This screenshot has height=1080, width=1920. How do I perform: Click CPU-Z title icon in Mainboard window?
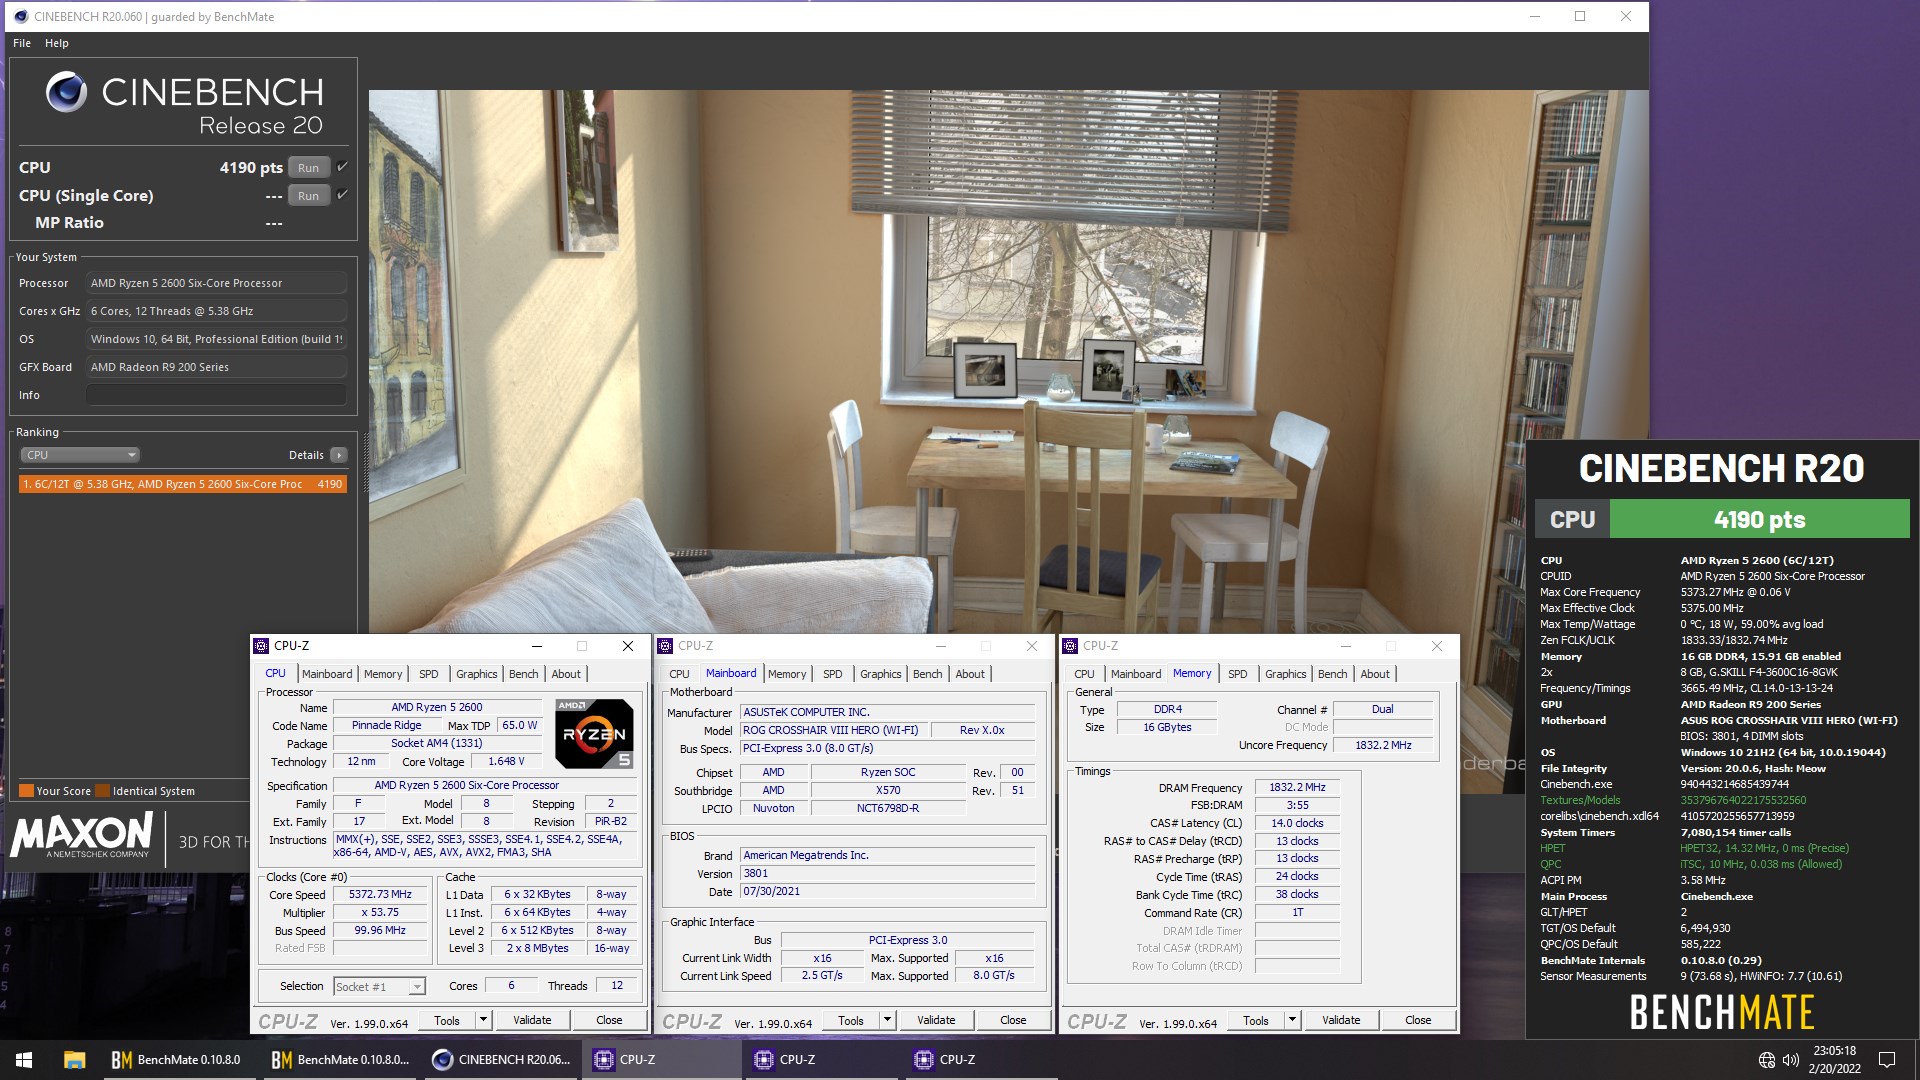[666, 646]
